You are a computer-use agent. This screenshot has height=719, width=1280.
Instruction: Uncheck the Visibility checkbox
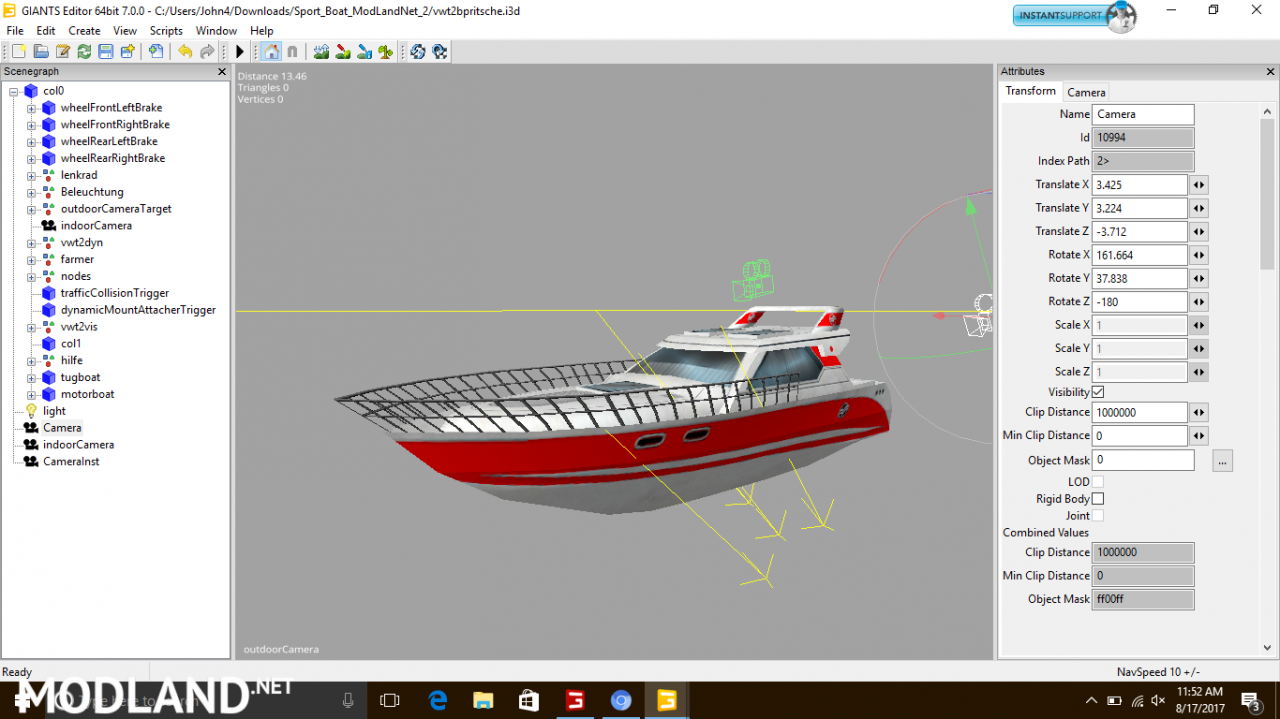click(x=1097, y=392)
